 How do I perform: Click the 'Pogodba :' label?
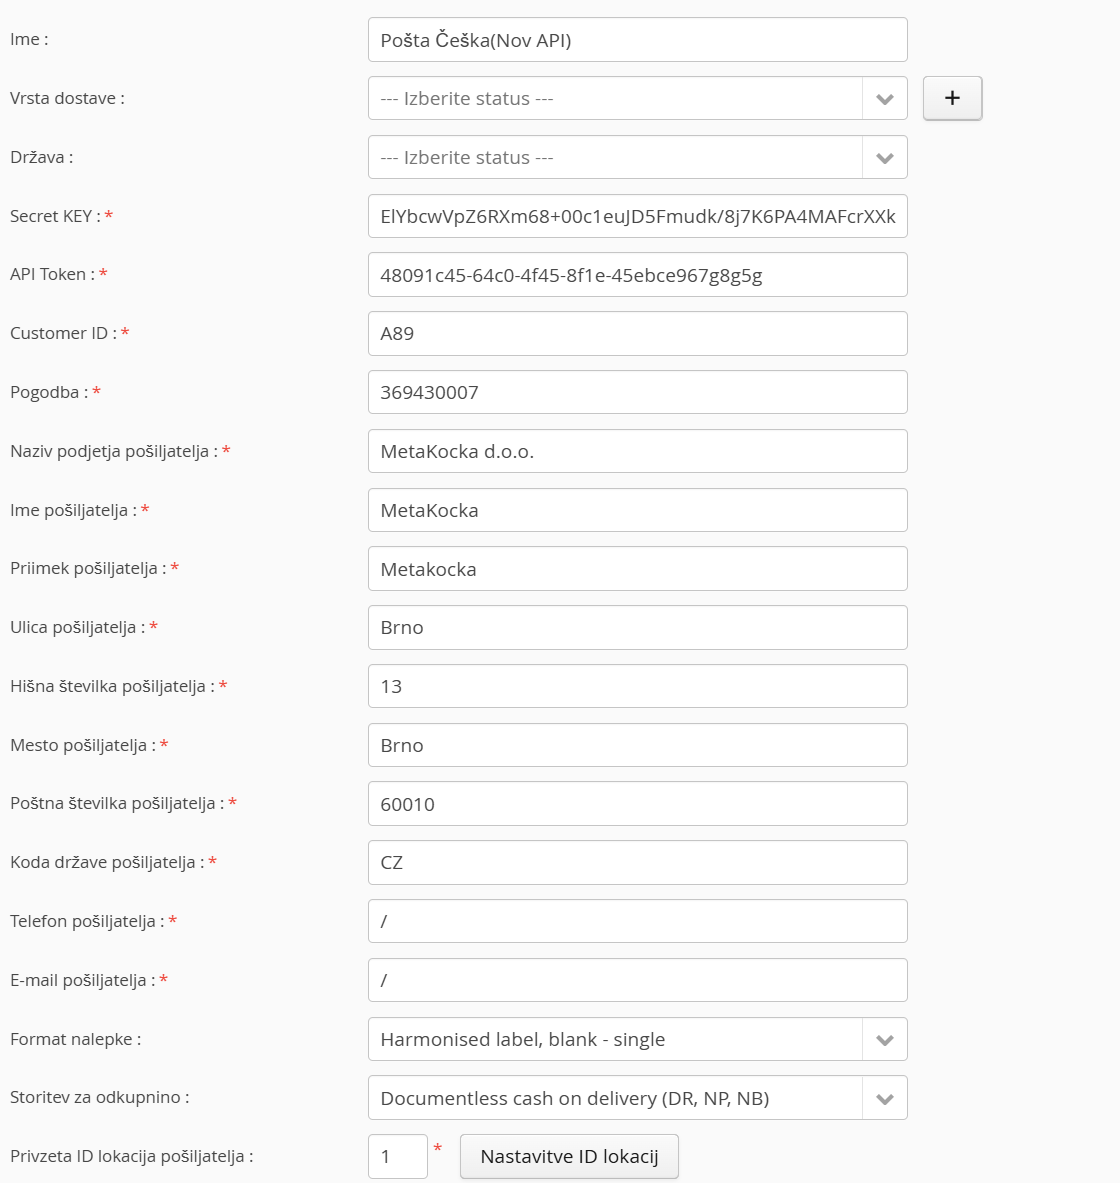(x=49, y=392)
